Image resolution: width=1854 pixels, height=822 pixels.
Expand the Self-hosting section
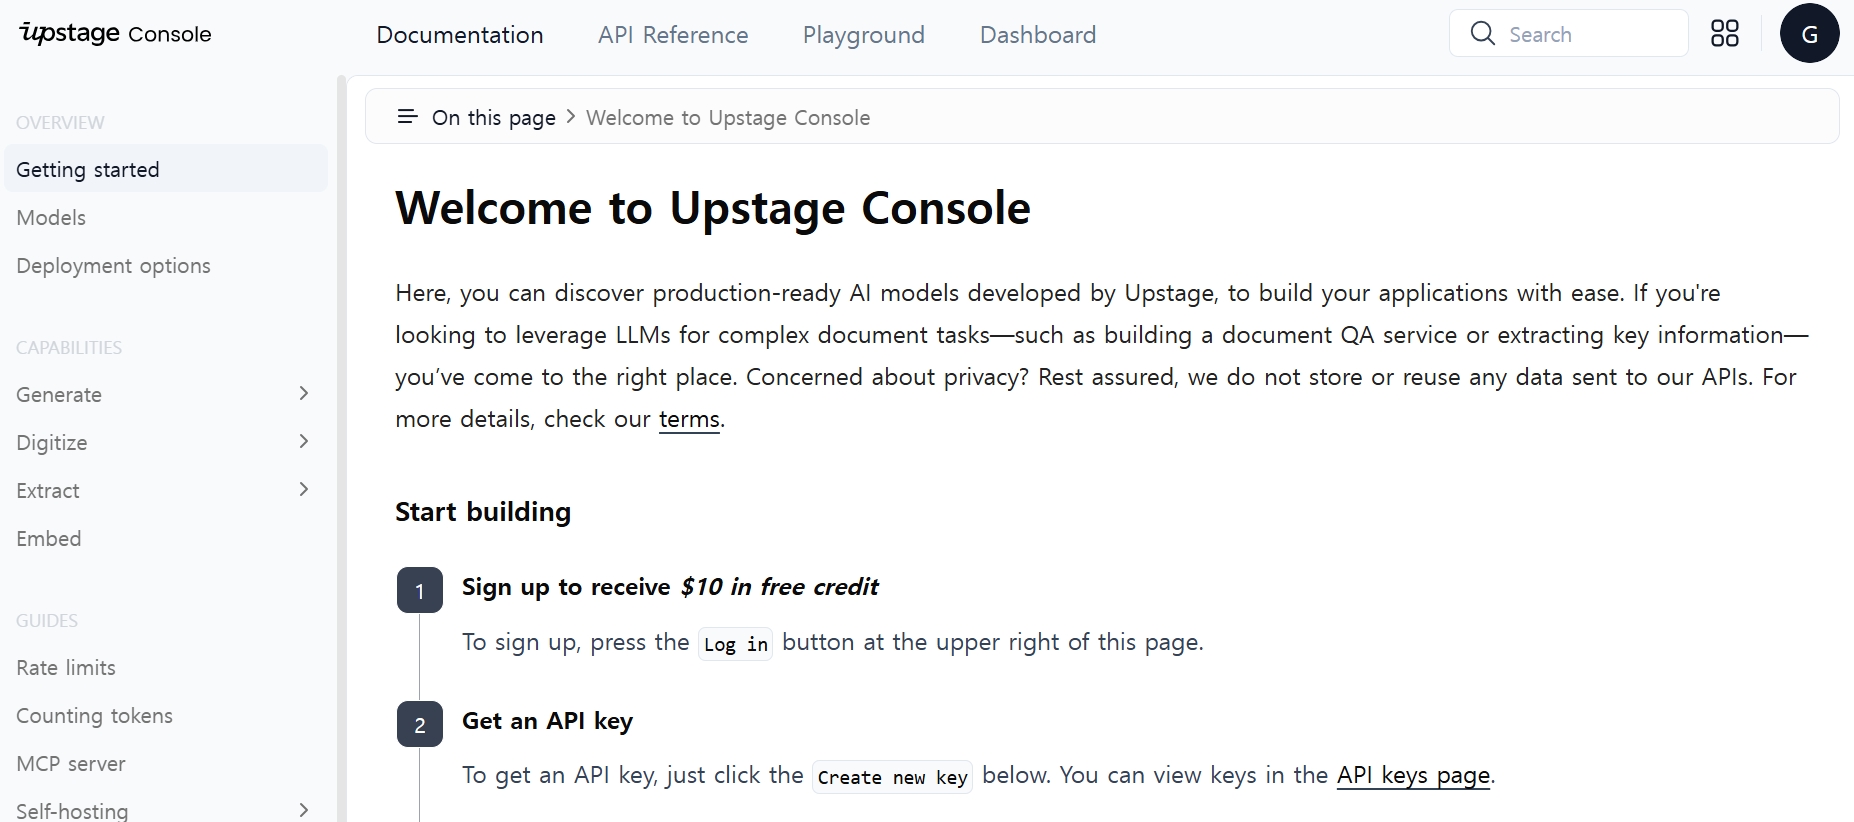click(304, 810)
